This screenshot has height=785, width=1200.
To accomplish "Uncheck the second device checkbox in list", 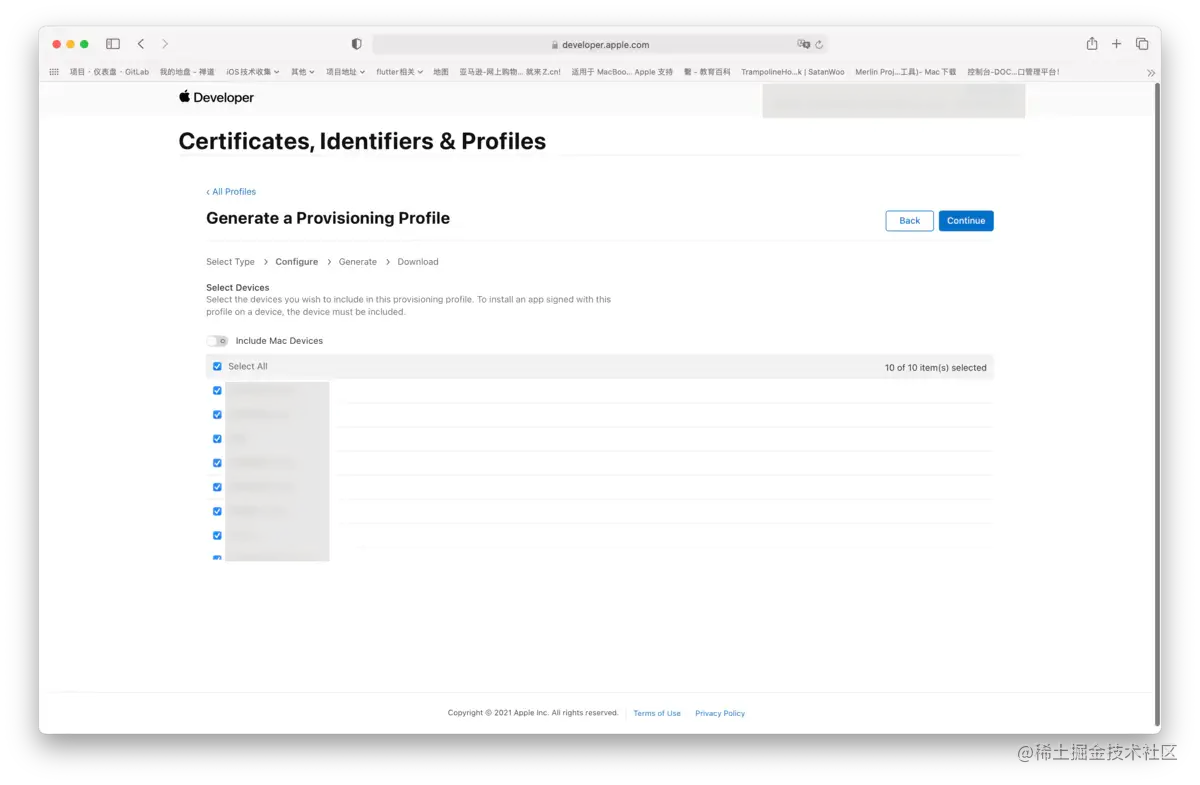I will click(217, 414).
